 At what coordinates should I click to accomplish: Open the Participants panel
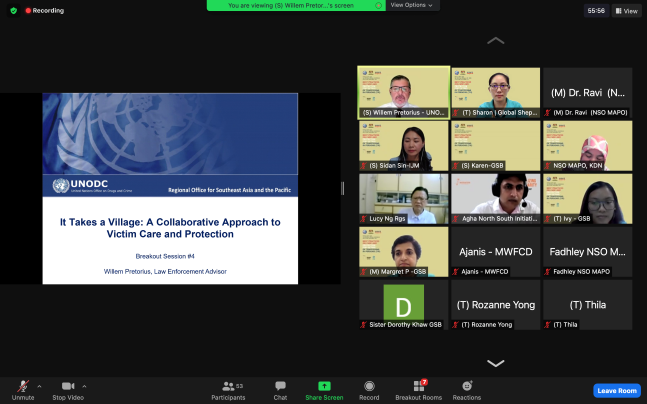[228, 388]
